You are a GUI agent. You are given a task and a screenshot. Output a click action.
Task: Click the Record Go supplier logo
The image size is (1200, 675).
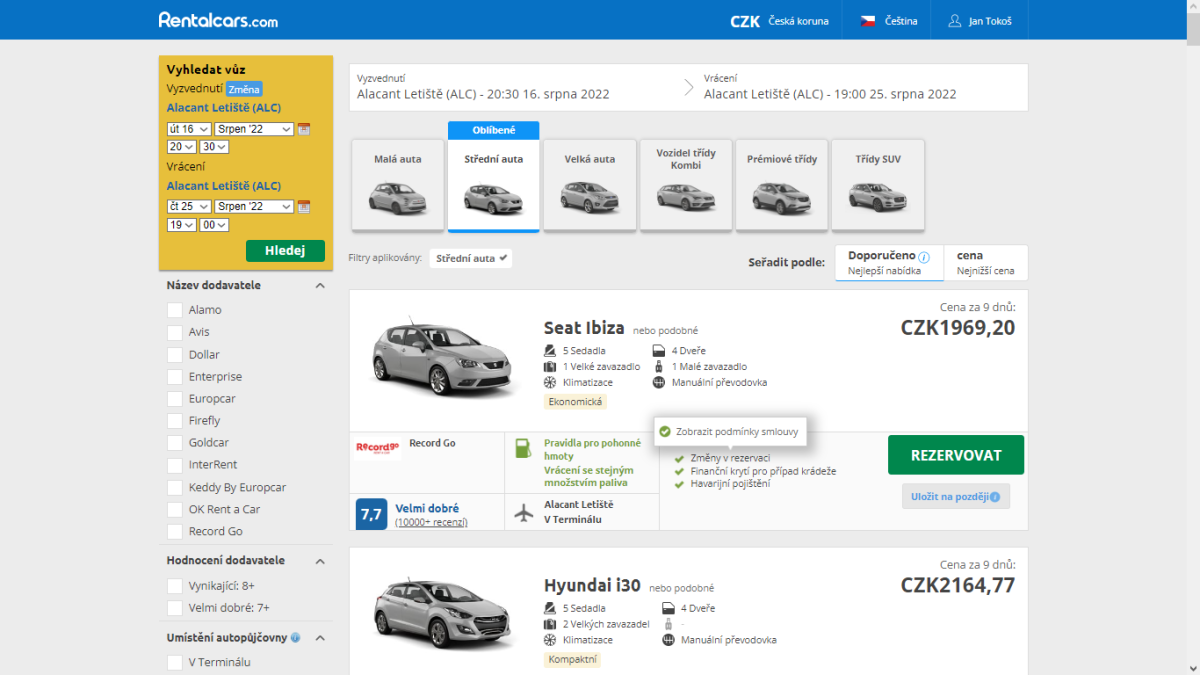click(378, 446)
